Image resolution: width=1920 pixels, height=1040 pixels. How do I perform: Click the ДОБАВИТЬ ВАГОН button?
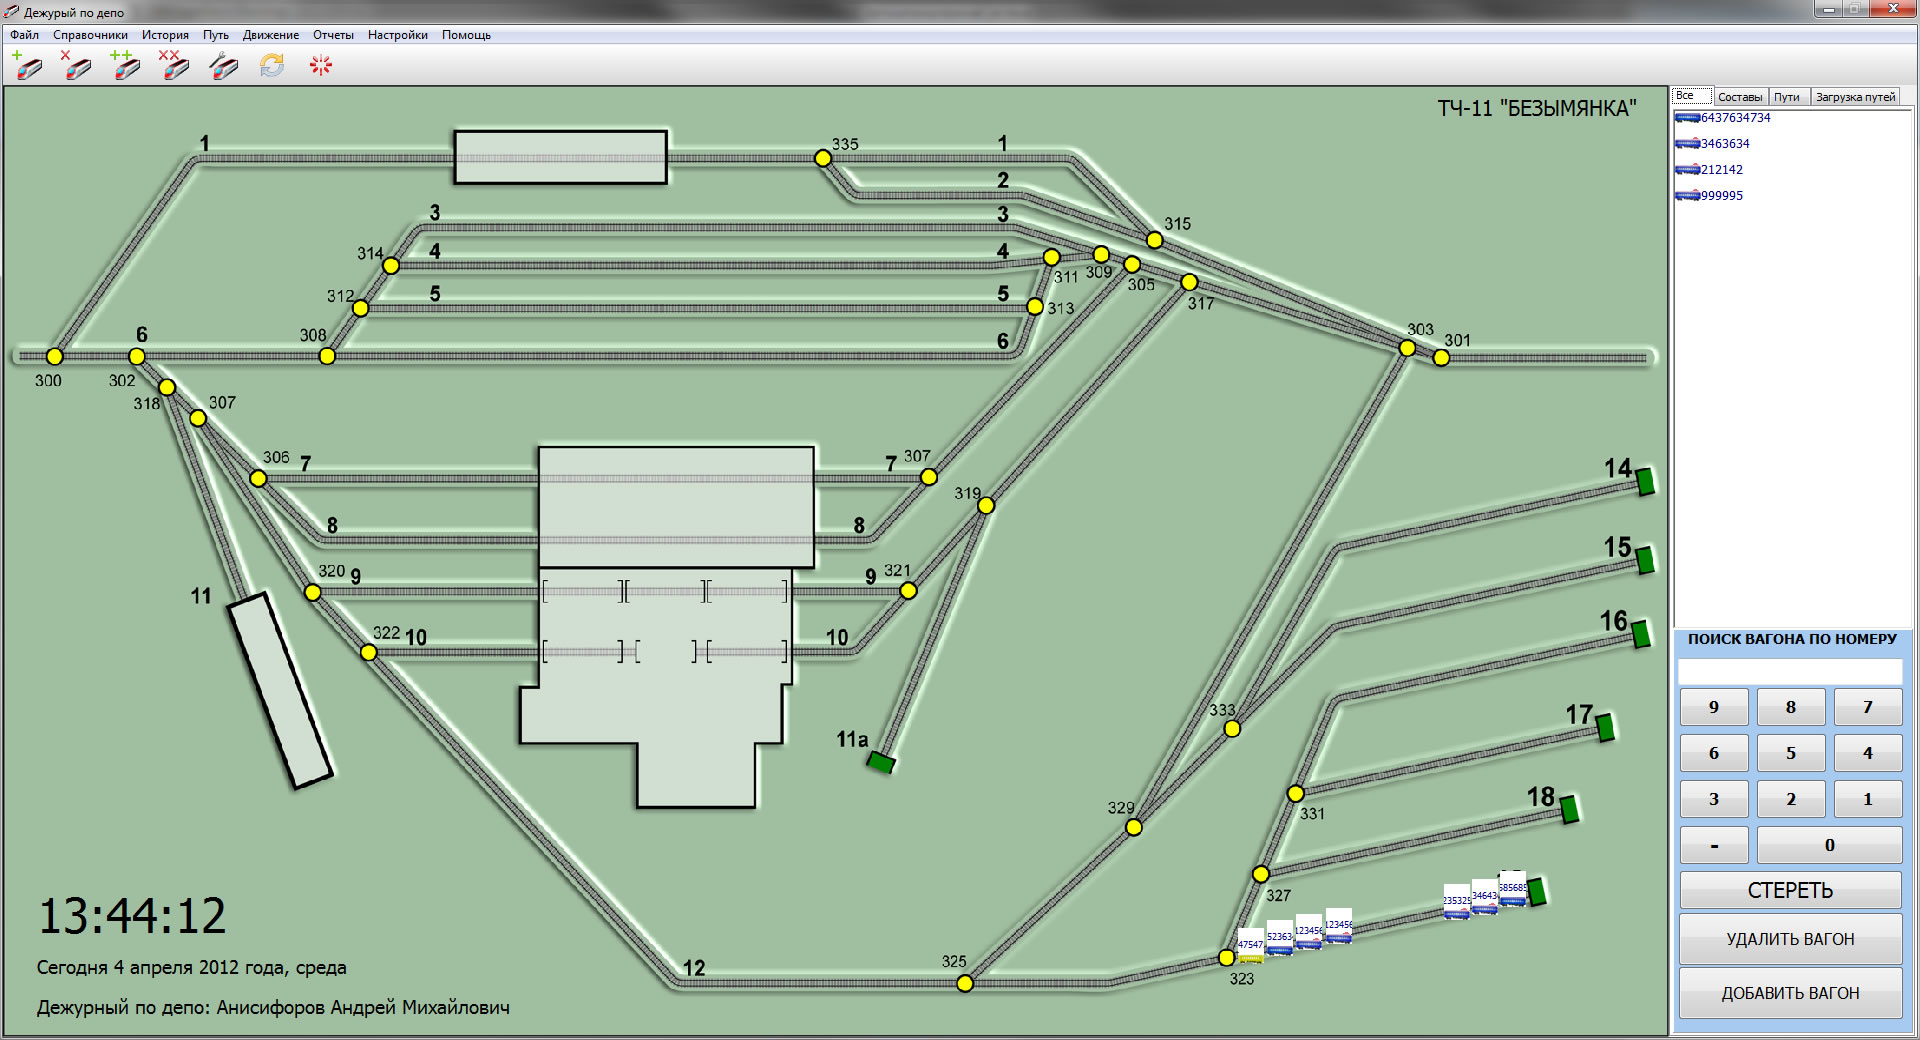pyautogui.click(x=1789, y=993)
